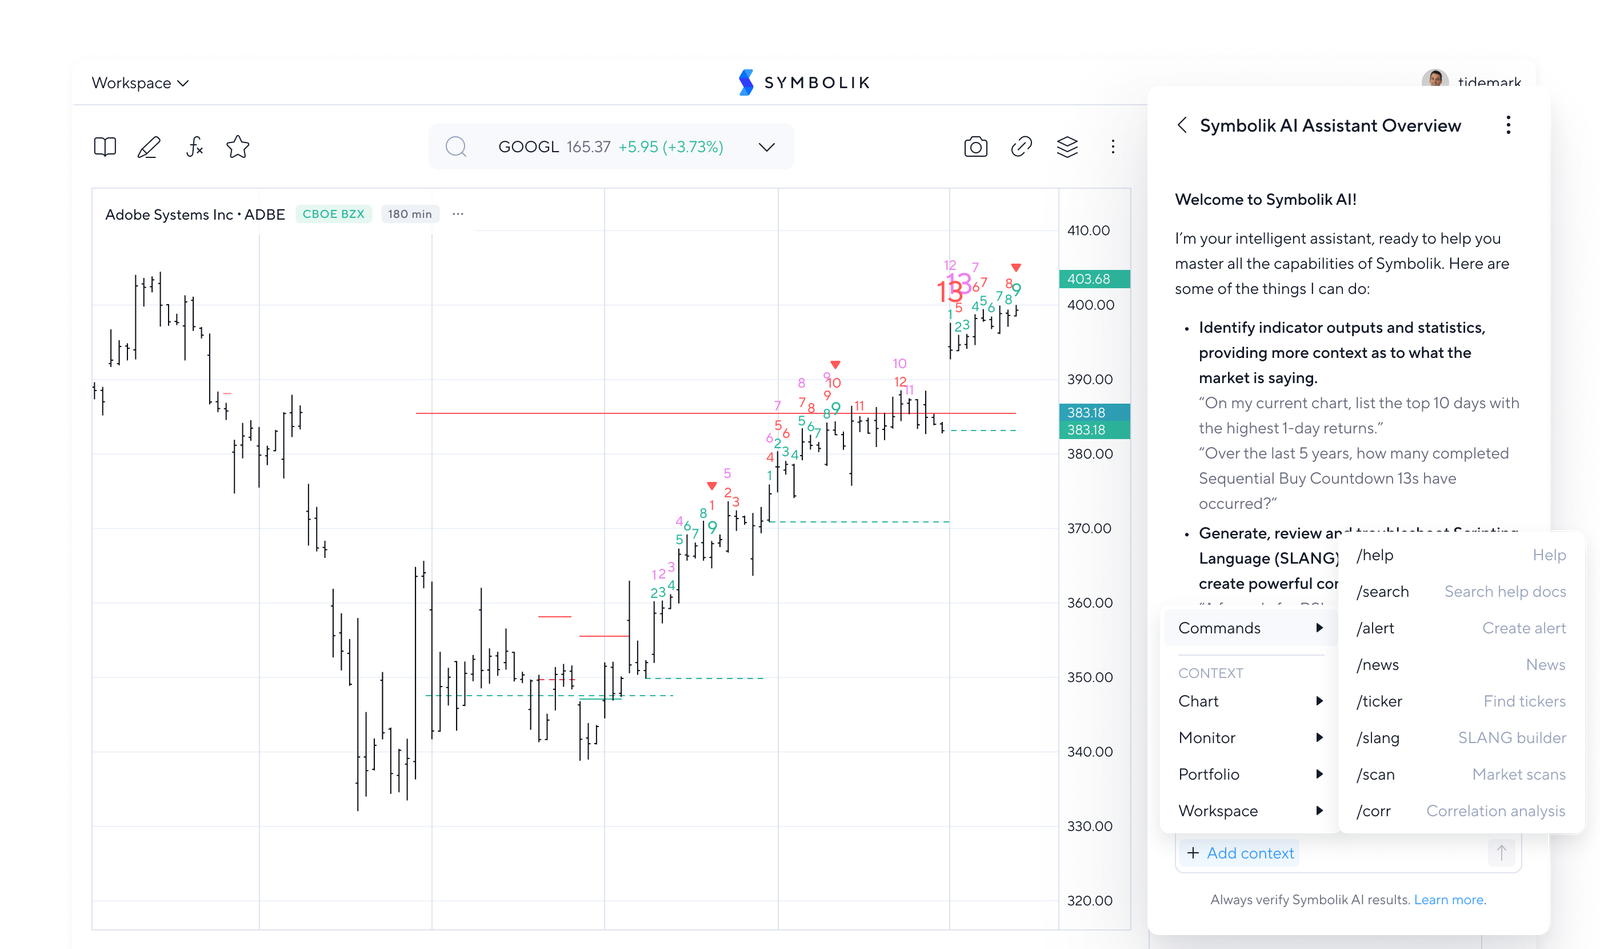Click the Symbolik logo

pos(804,82)
